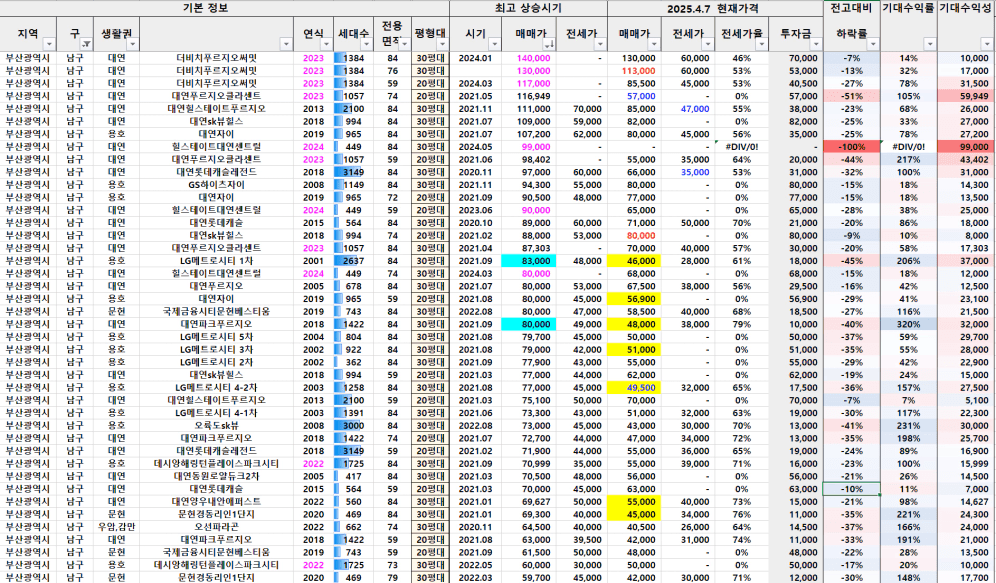996x583 pixels.
Task: Click the selected -10% drop rate cell
Action: (851, 489)
